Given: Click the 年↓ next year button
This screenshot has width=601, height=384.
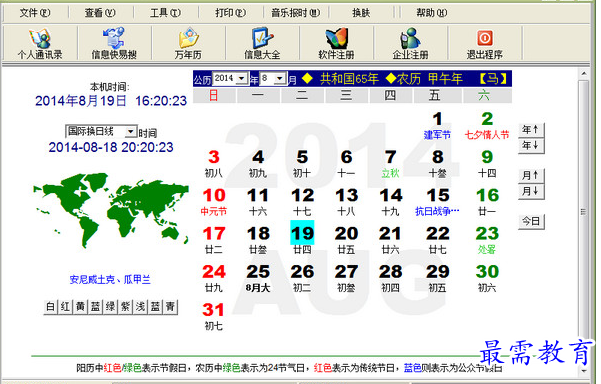Looking at the screenshot, I should (531, 146).
